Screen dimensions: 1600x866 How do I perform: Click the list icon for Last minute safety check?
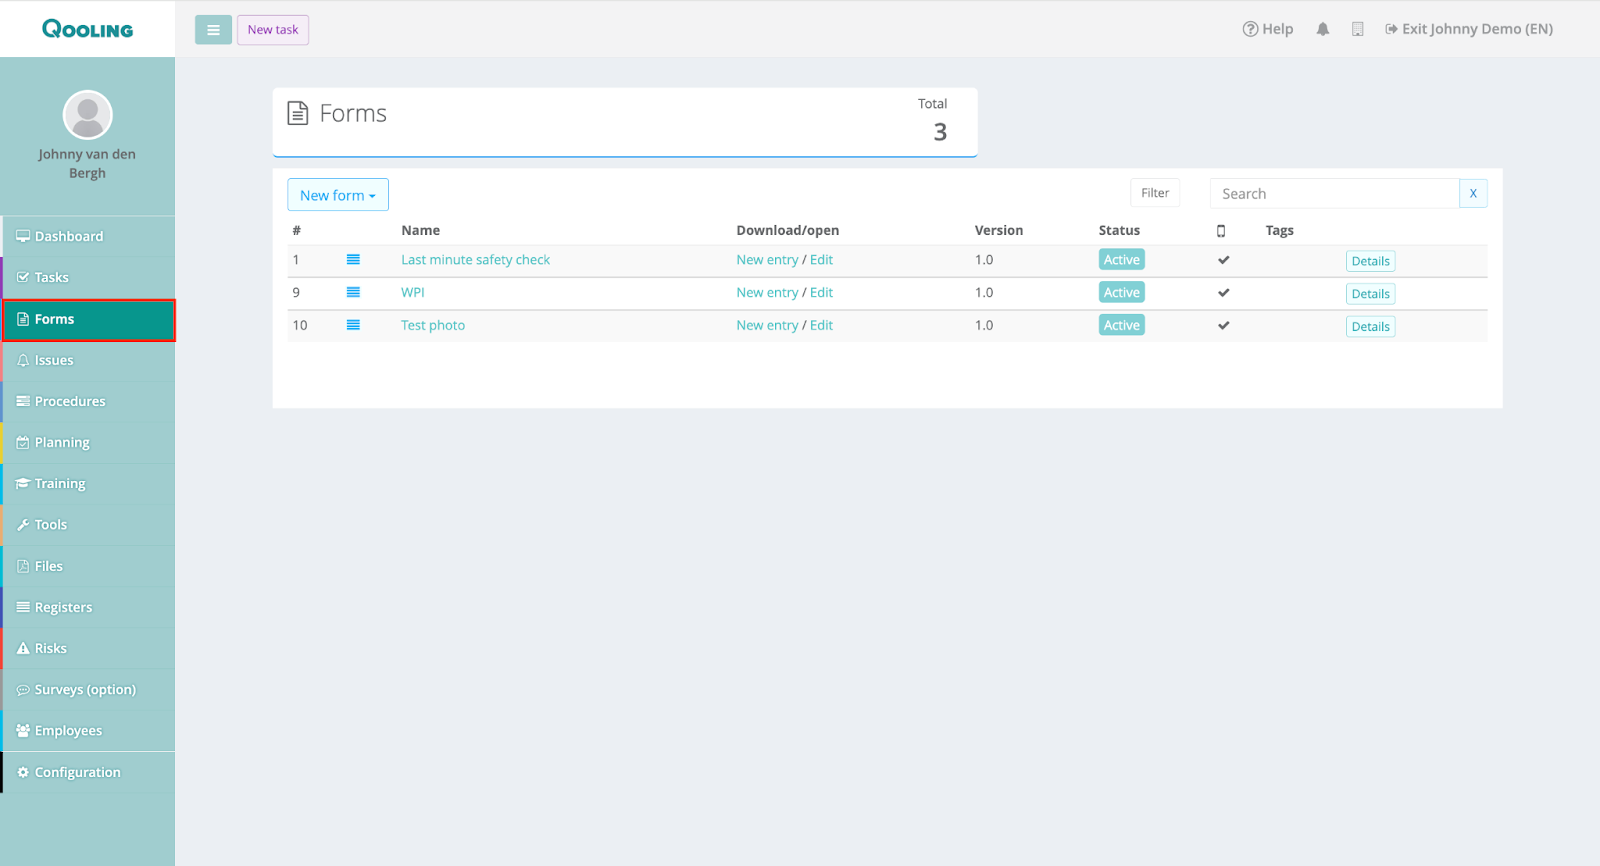(x=353, y=259)
